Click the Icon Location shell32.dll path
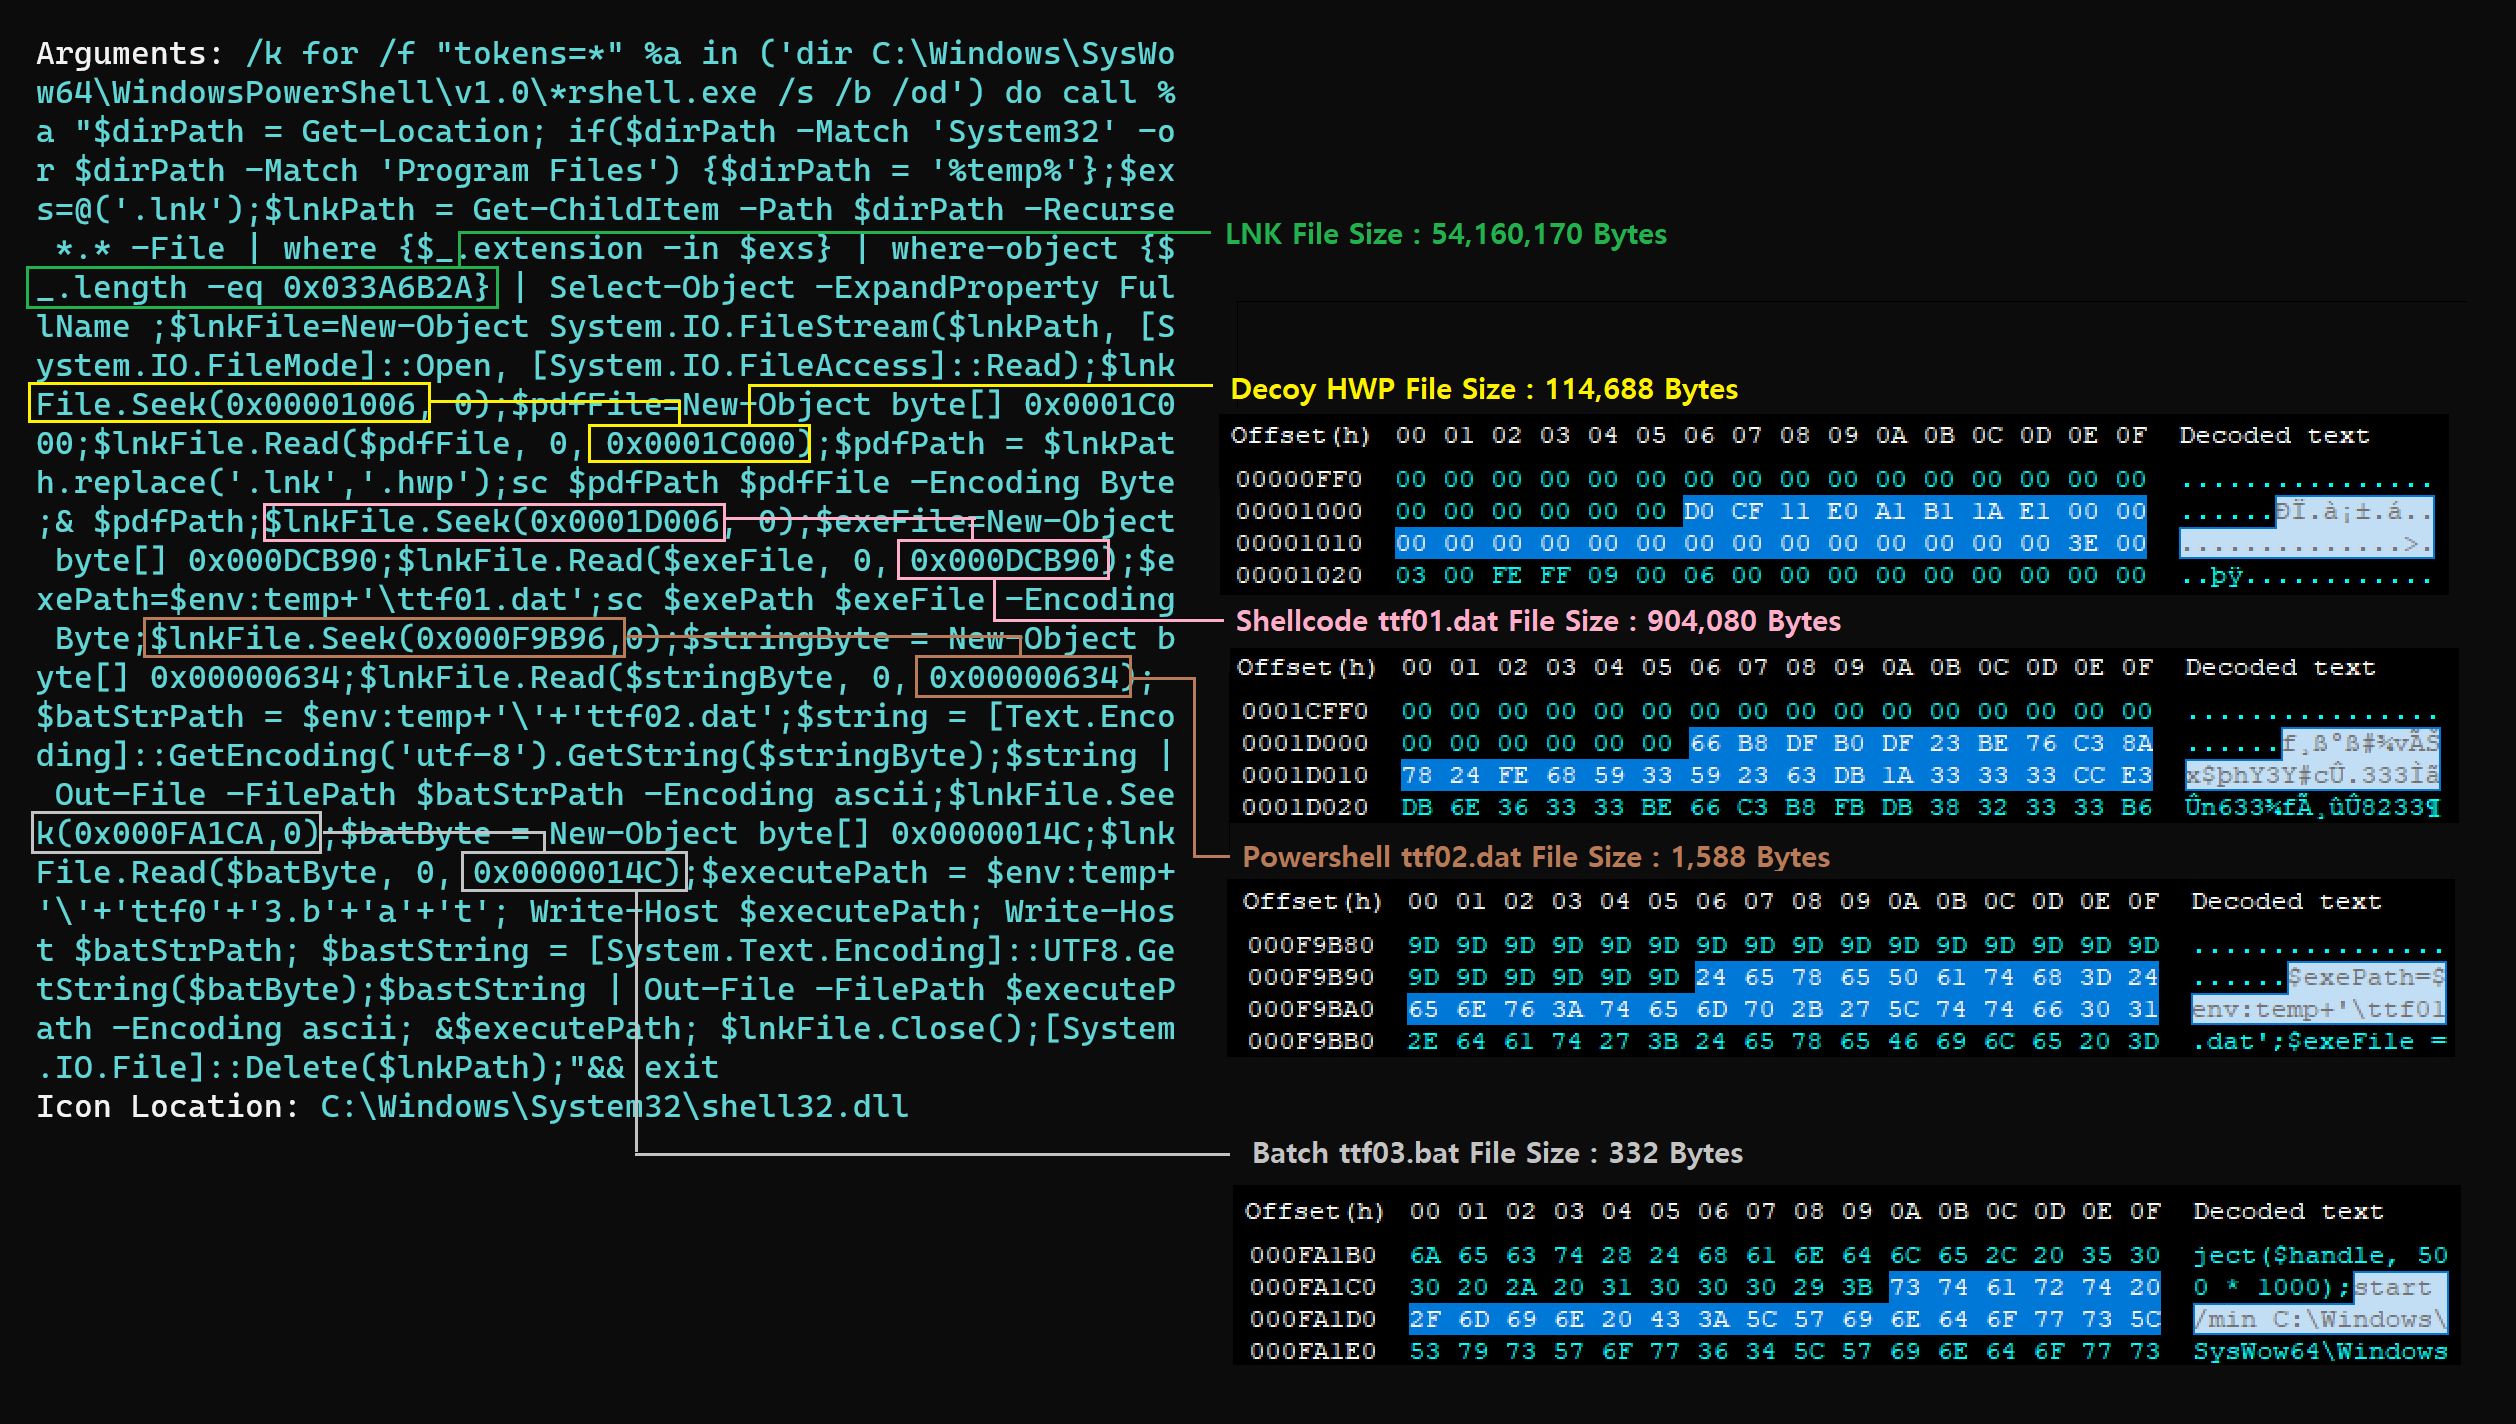 click(x=614, y=1106)
